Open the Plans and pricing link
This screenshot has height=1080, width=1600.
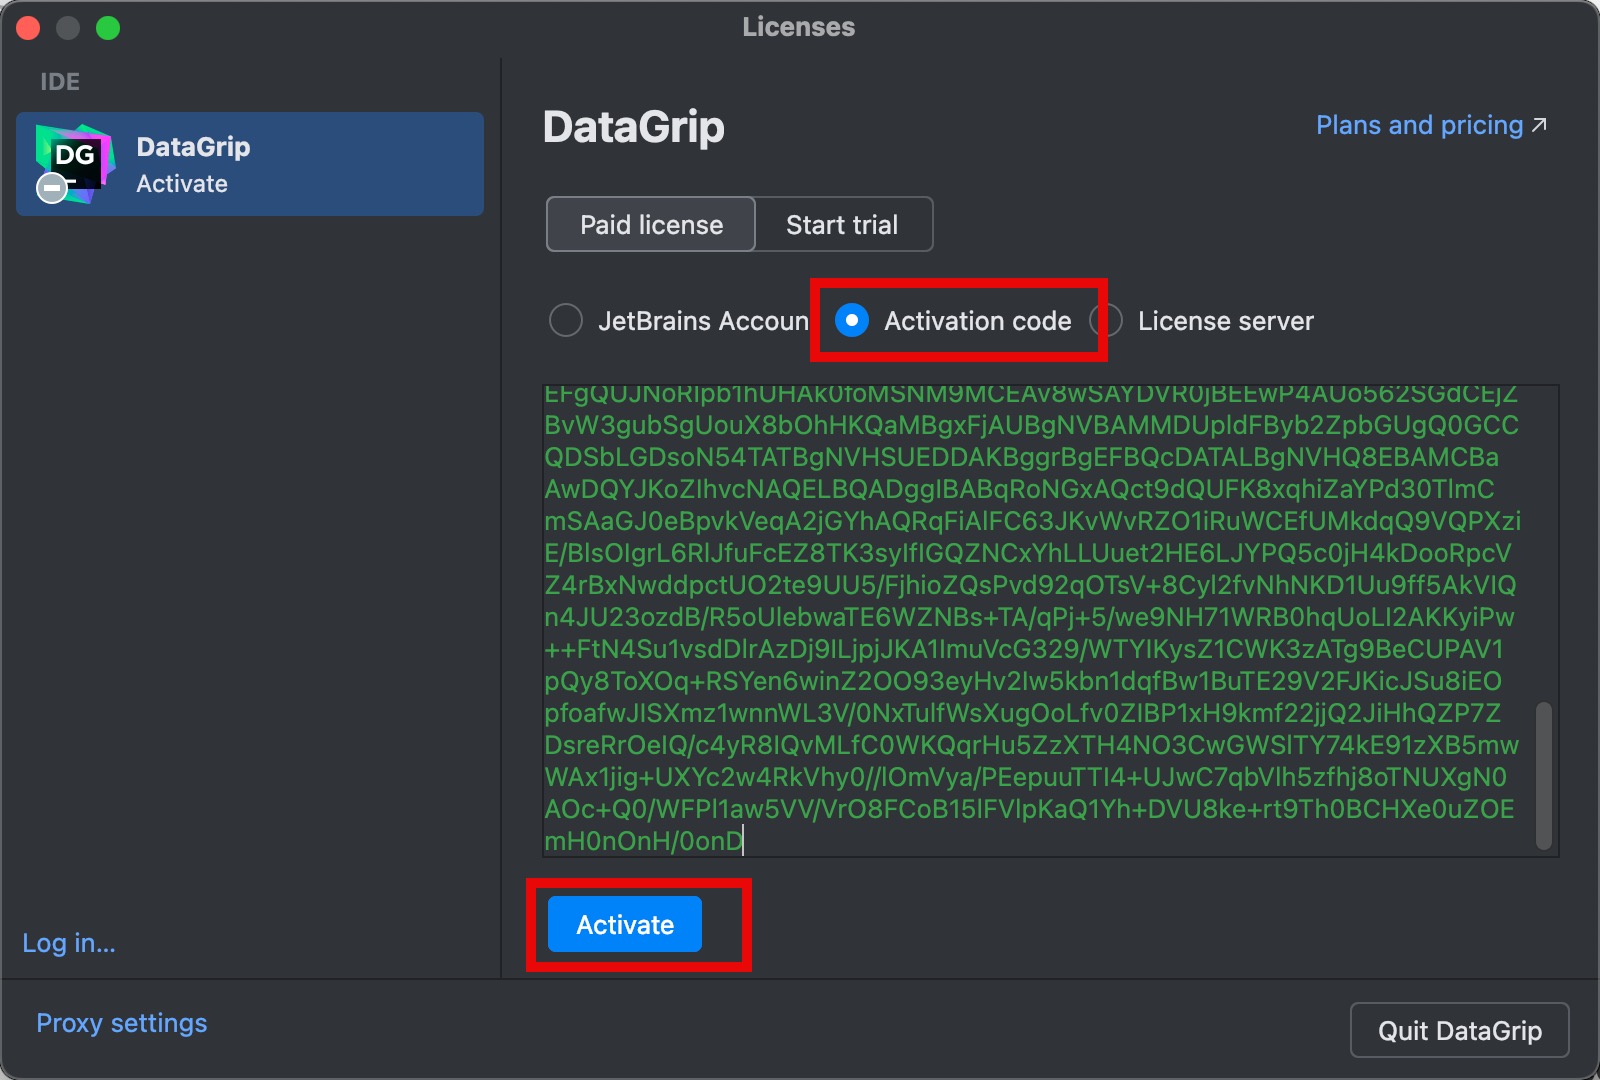(x=1418, y=125)
